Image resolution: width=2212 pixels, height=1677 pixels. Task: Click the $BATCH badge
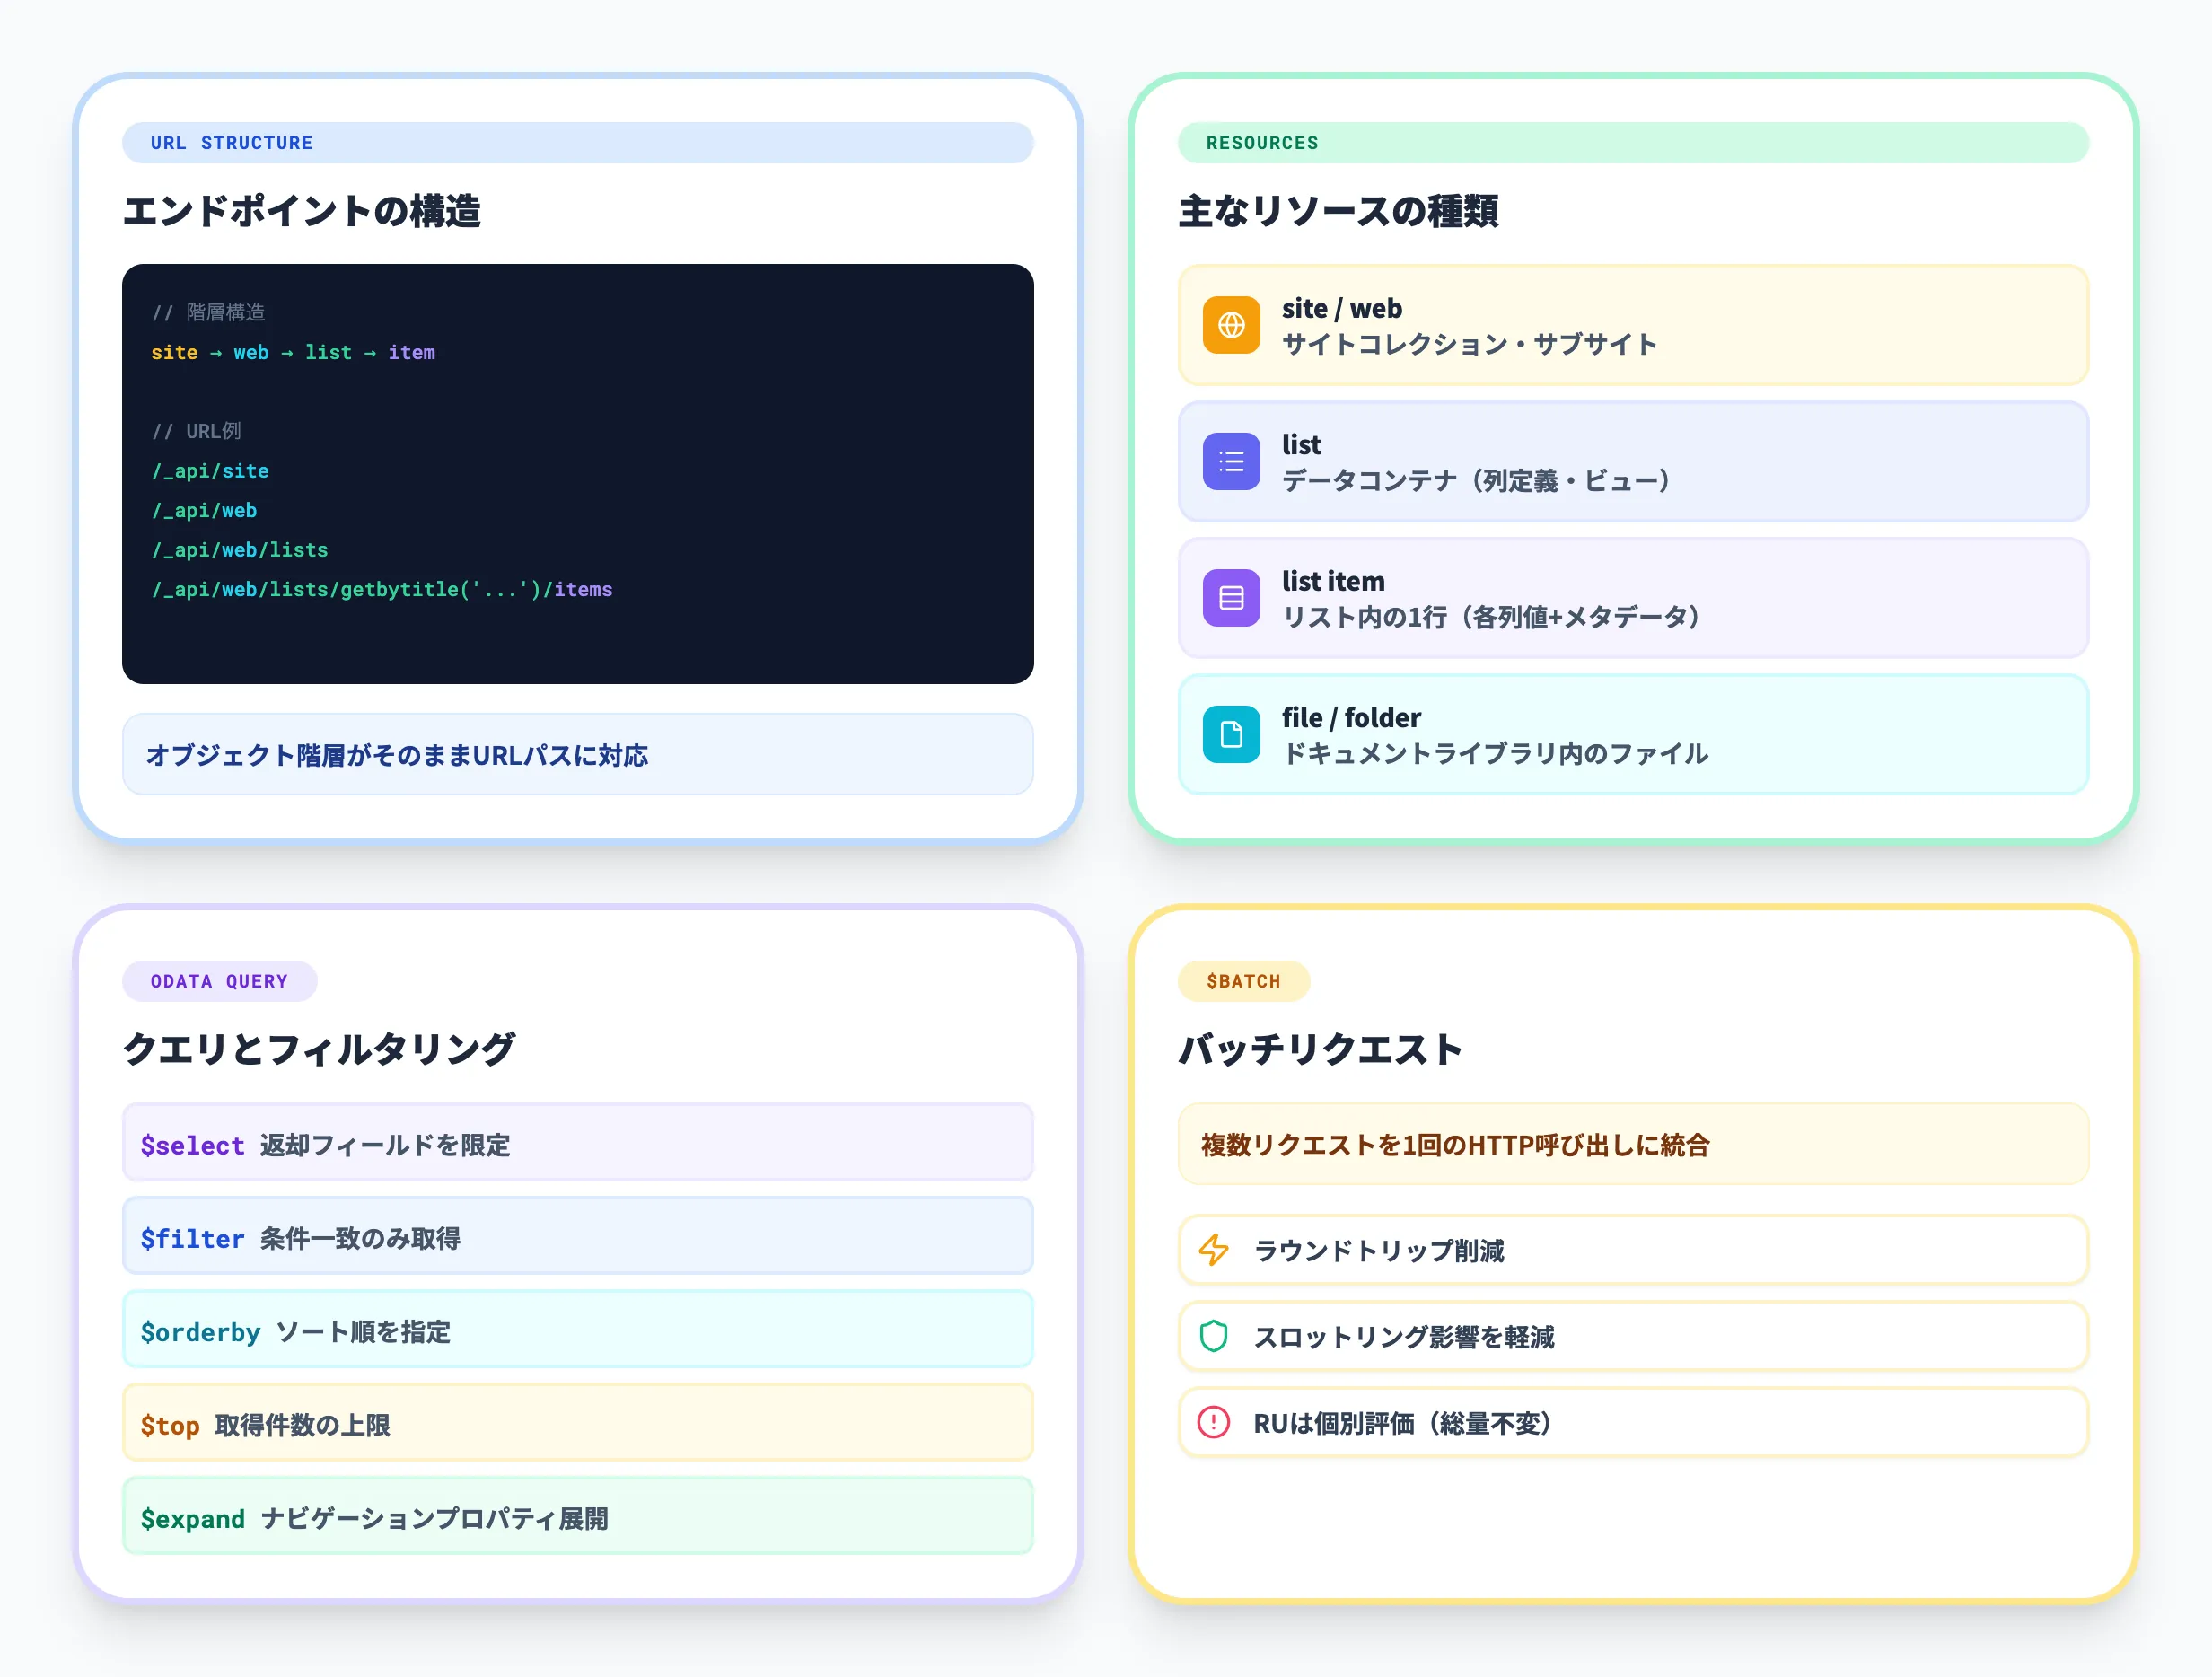[1243, 981]
